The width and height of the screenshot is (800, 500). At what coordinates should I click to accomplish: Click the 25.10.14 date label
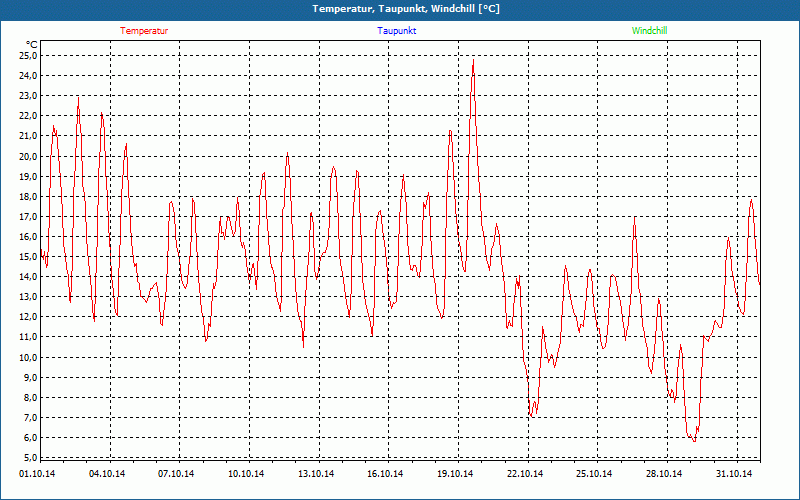tap(594, 474)
